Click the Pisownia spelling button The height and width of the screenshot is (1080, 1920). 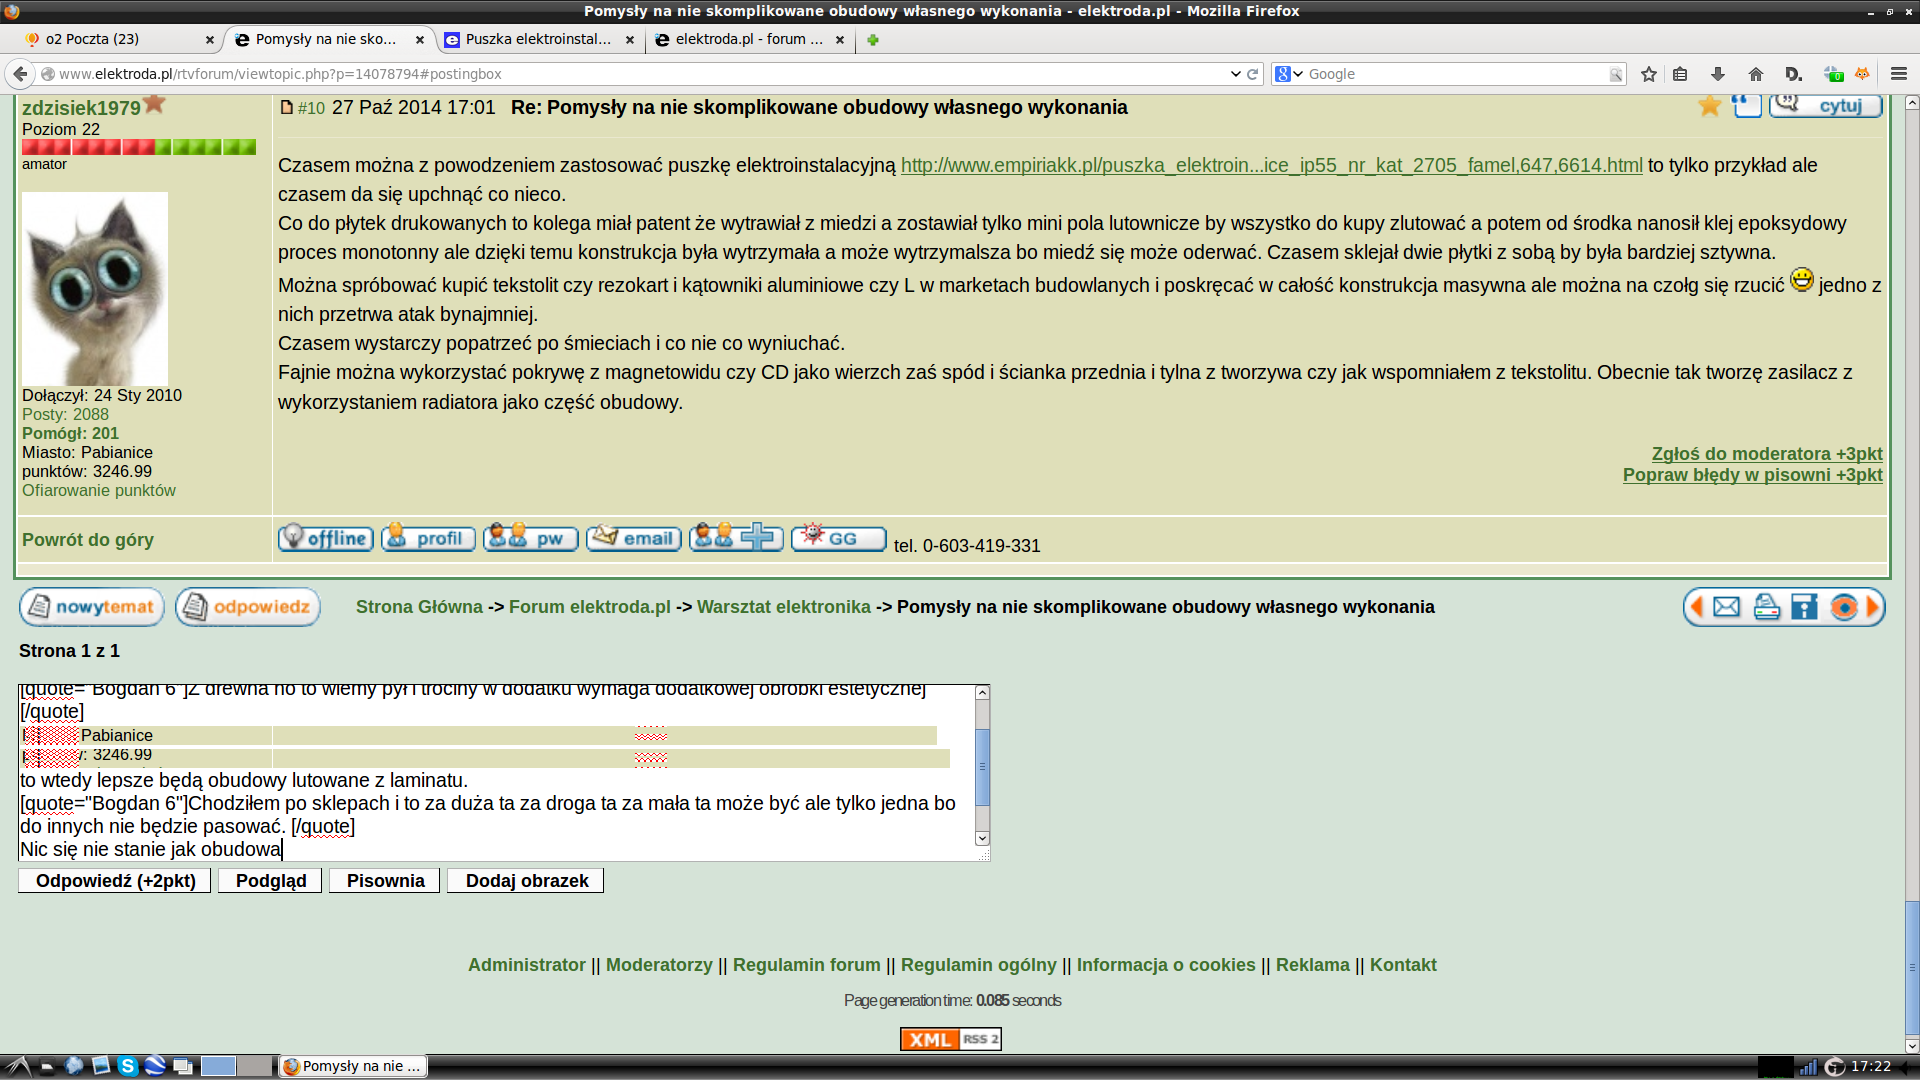pyautogui.click(x=385, y=881)
